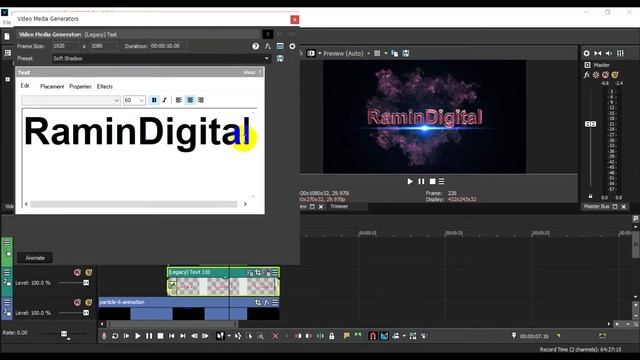Stop the video preview
The height and width of the screenshot is (360, 640).
[x=432, y=181]
